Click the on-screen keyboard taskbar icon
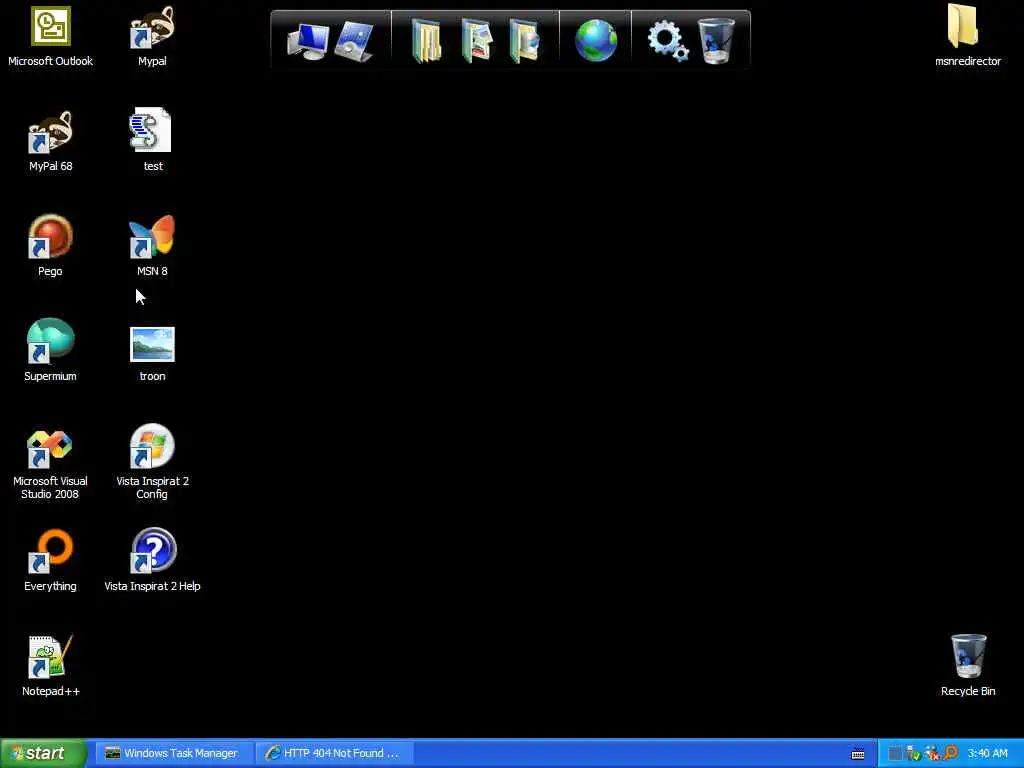This screenshot has width=1024, height=768. [858, 754]
